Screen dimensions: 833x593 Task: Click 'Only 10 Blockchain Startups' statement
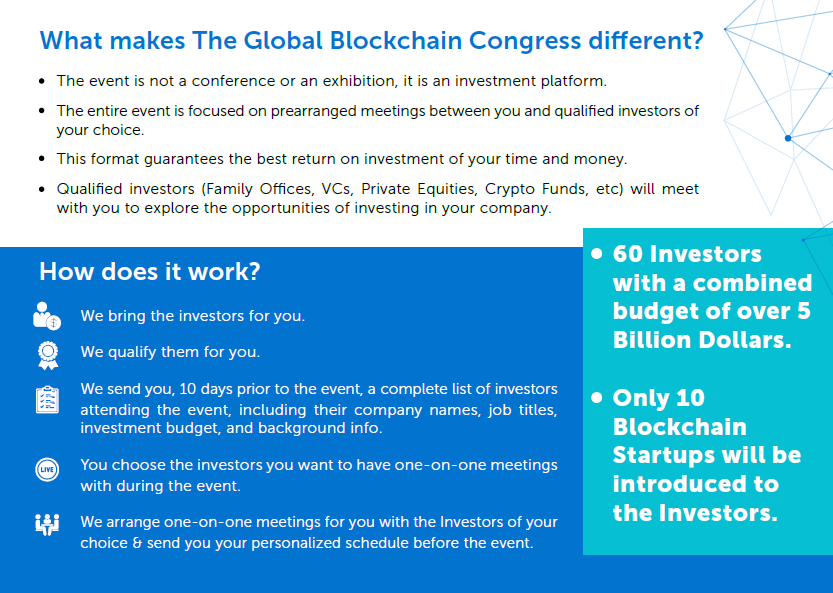(707, 455)
